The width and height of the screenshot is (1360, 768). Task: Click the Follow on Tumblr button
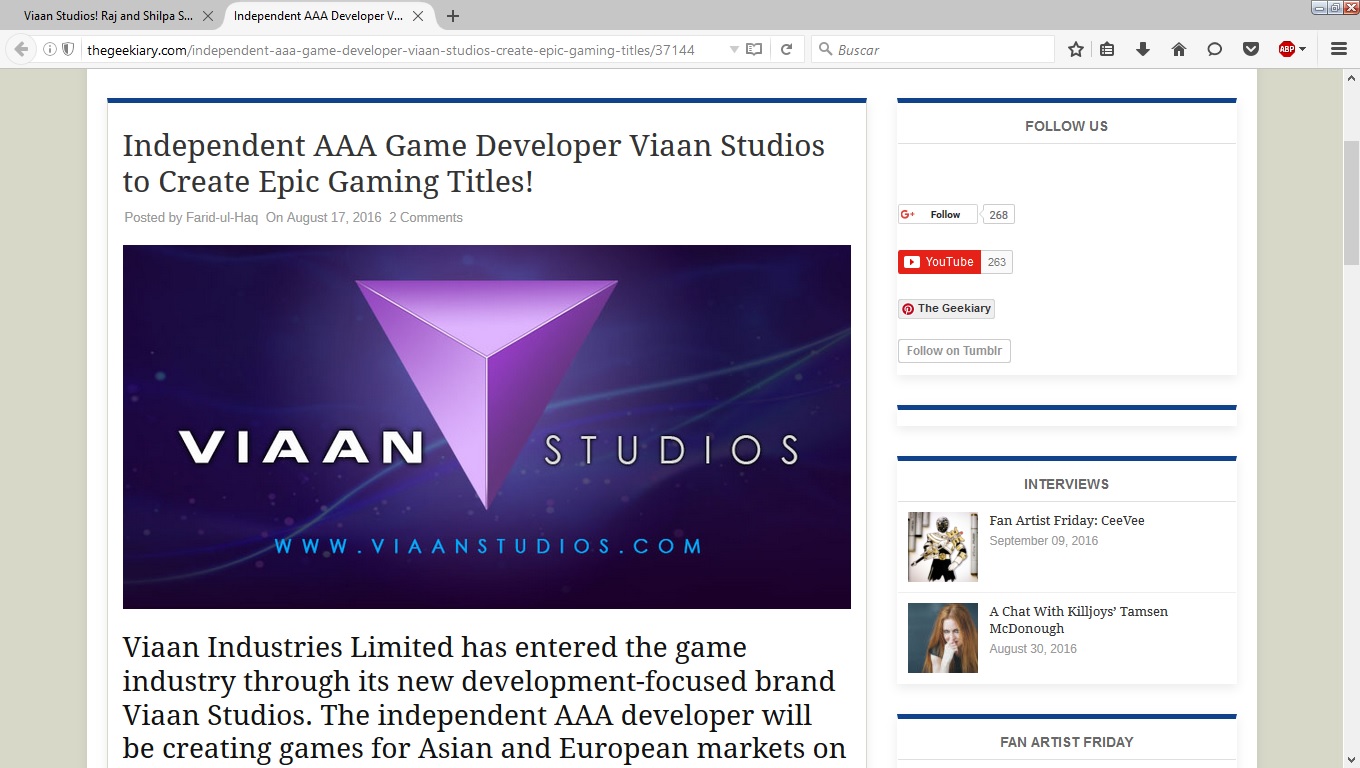954,351
